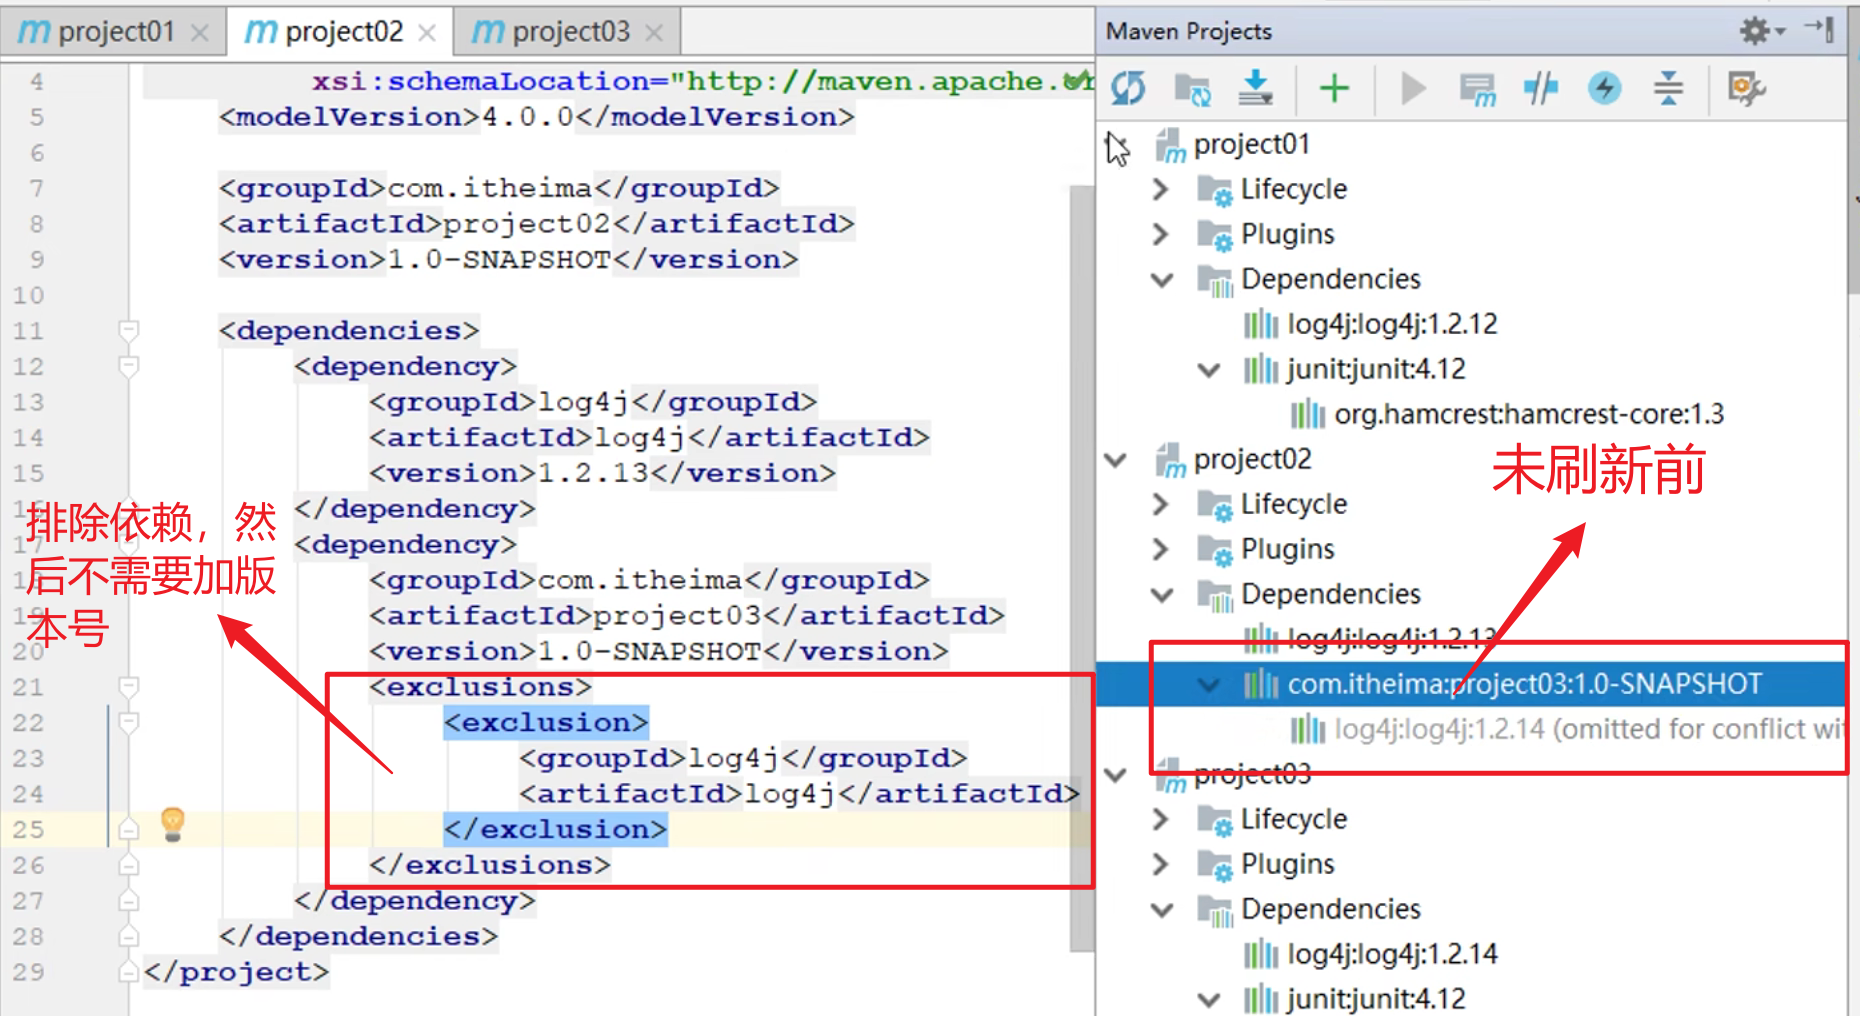Click the project03 artifactId on line 19
Viewport: 1860px width, 1016px height.
point(677,616)
